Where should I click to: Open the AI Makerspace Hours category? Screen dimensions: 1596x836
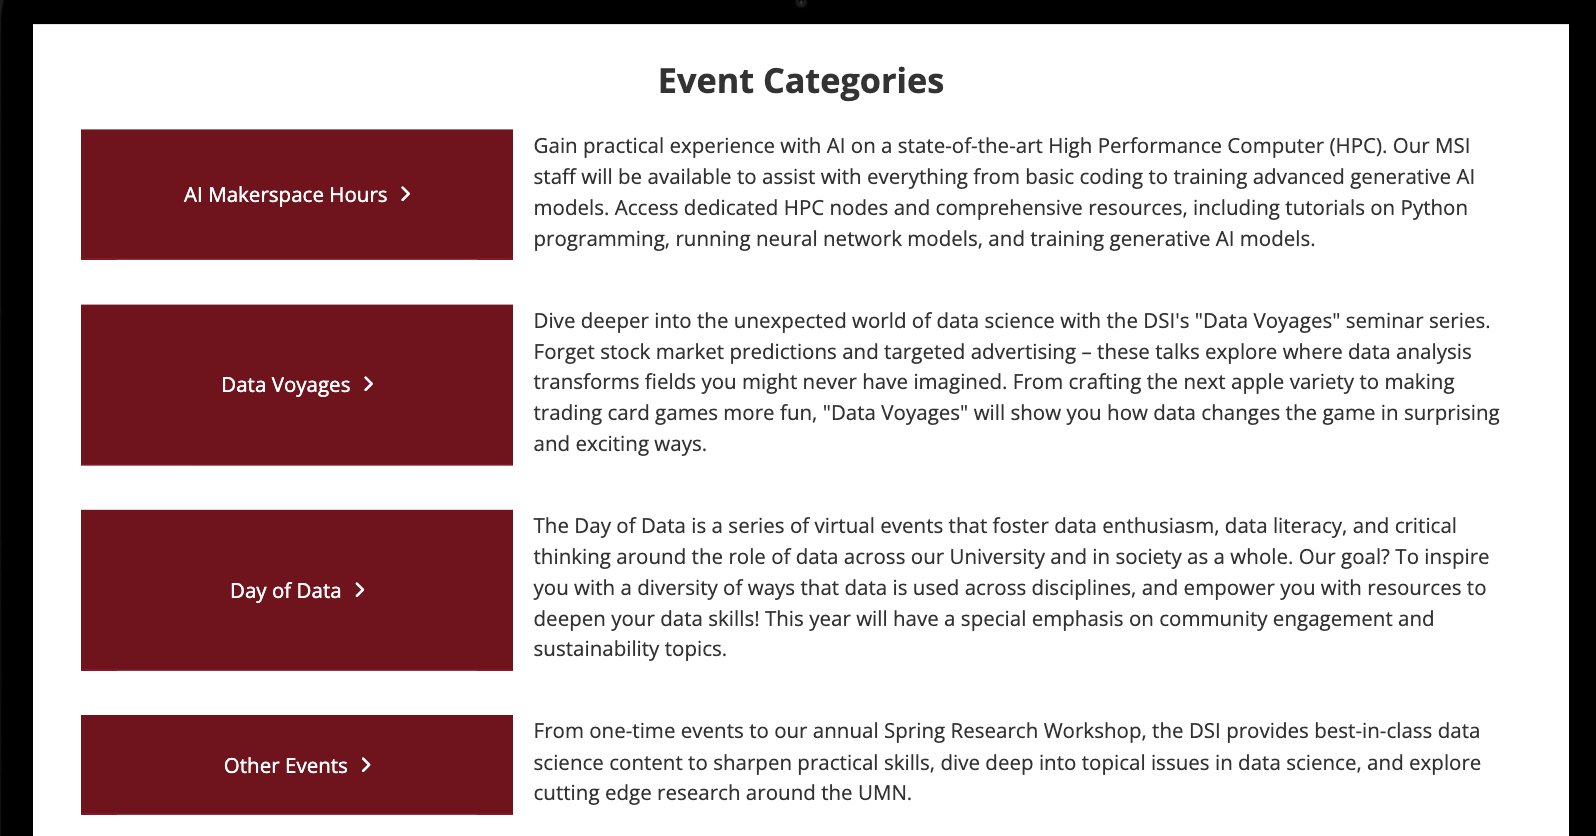pyautogui.click(x=285, y=195)
